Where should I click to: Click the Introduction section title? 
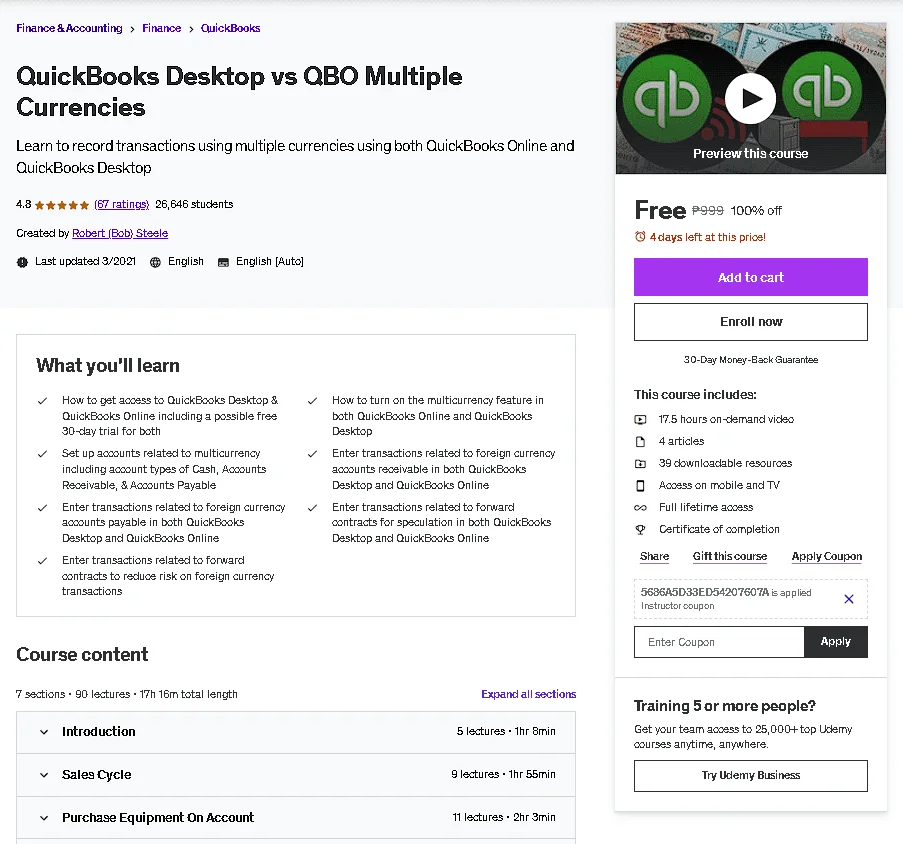(x=98, y=732)
